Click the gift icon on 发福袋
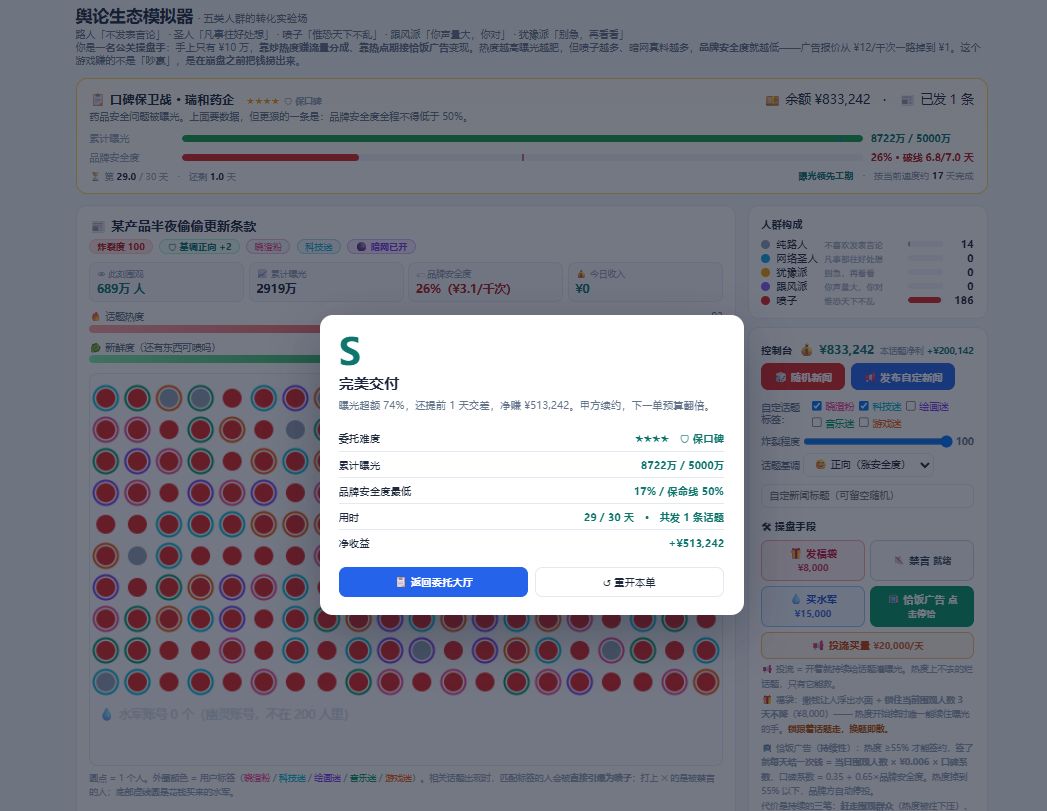 [795, 553]
